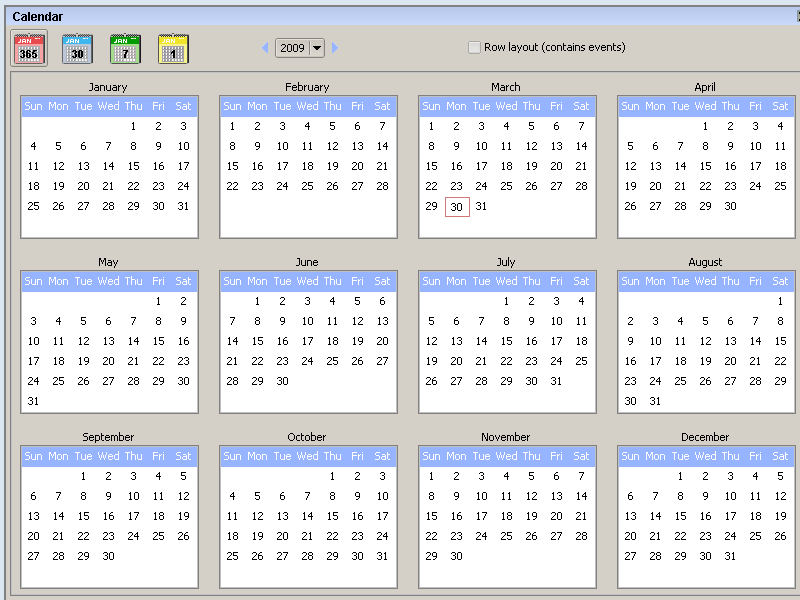Pick January 1 in the calendar

pos(133,126)
